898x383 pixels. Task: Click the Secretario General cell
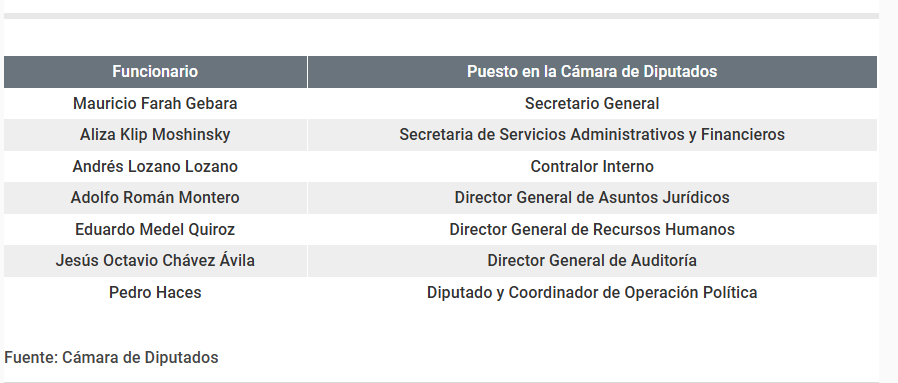point(592,104)
